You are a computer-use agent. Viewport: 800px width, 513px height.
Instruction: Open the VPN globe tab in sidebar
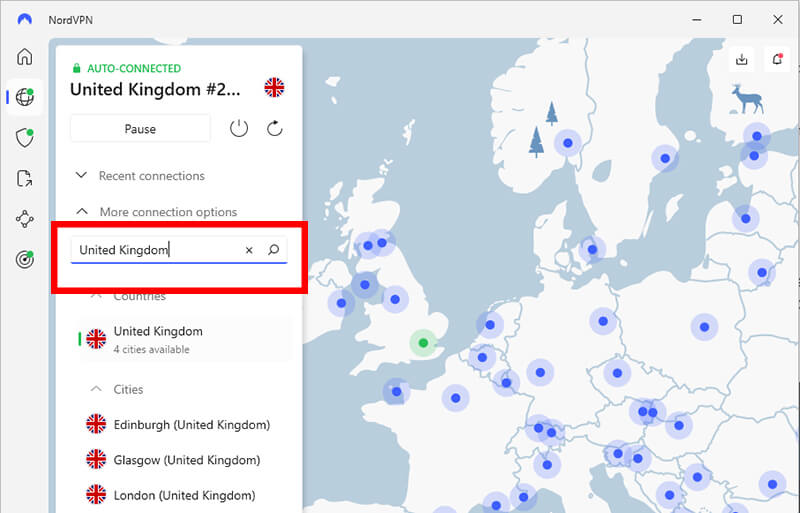[x=24, y=96]
